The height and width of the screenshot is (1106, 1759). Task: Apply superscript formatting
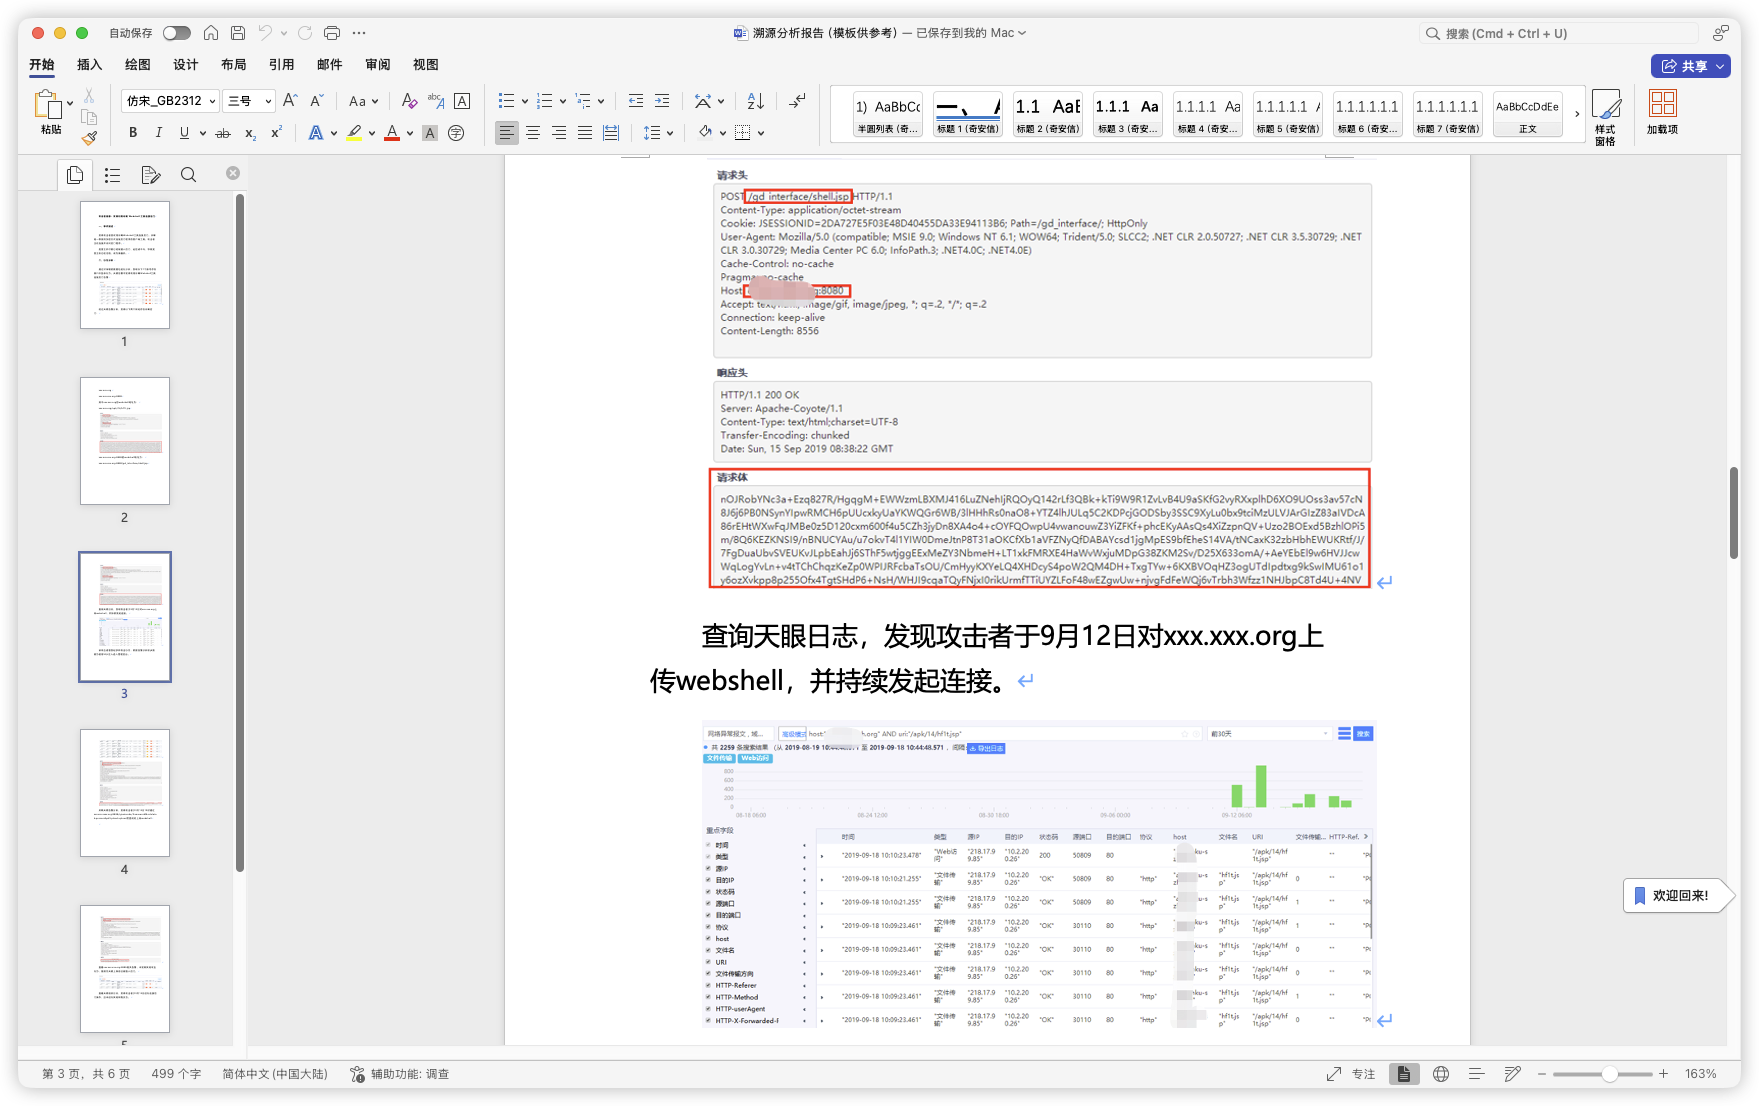(275, 132)
